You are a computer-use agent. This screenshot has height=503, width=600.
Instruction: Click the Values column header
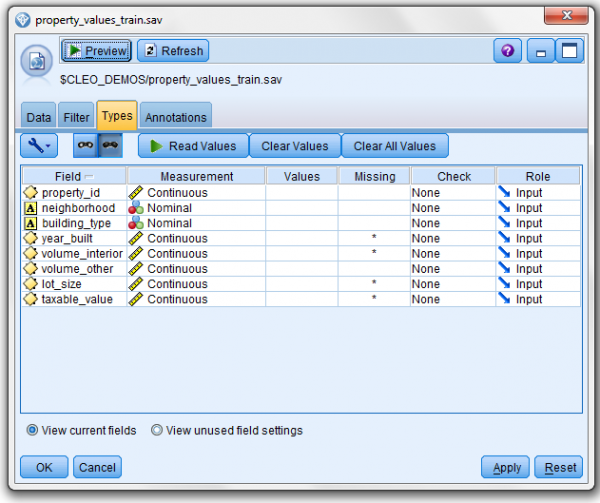coord(302,176)
